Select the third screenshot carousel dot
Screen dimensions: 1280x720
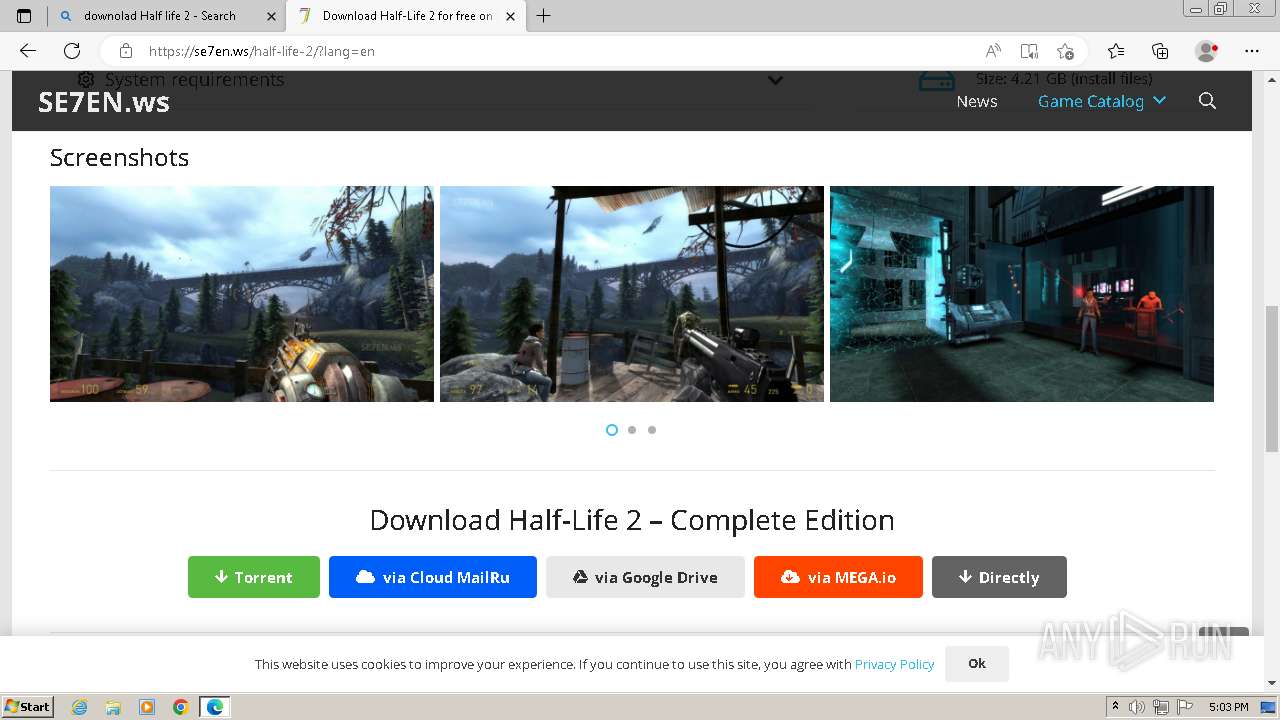652,430
